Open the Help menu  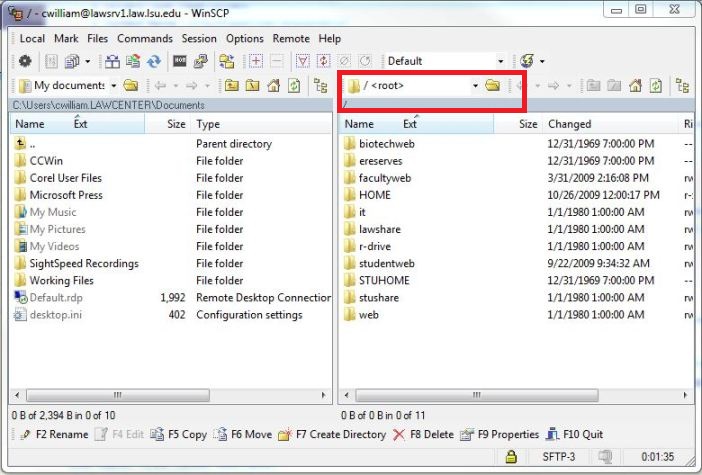click(x=330, y=39)
